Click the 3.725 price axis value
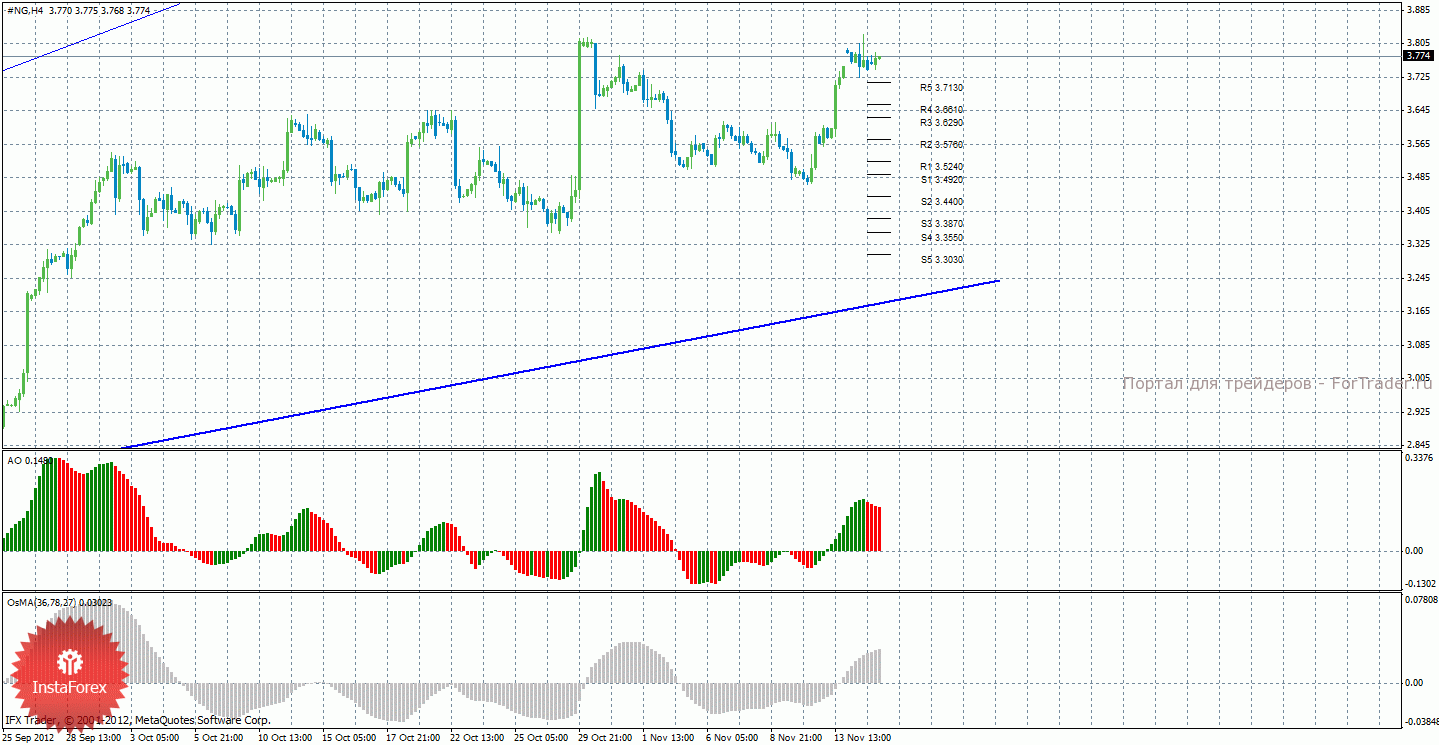Viewport: 1439px width, 745px height. (1417, 77)
